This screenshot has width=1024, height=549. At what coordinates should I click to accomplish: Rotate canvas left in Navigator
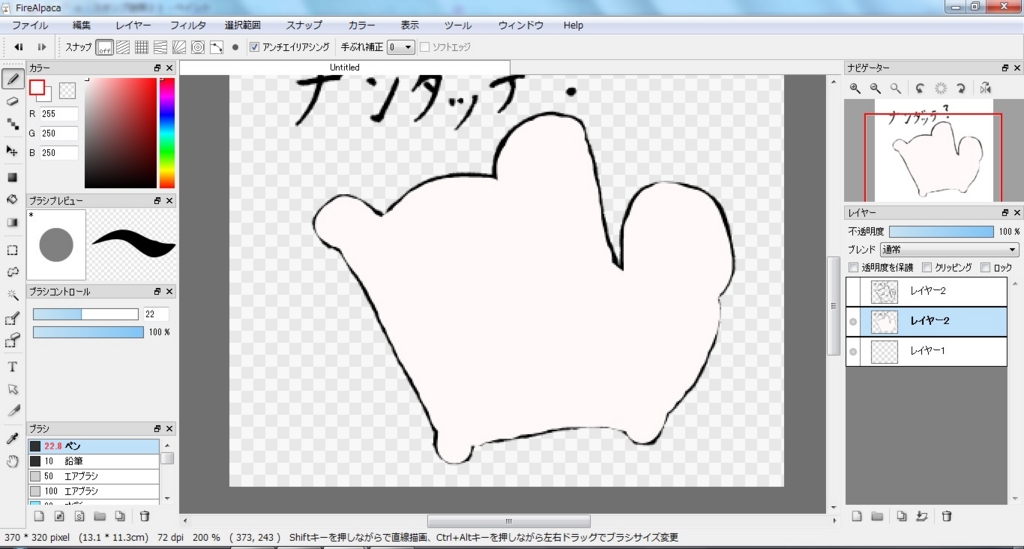[x=920, y=88]
